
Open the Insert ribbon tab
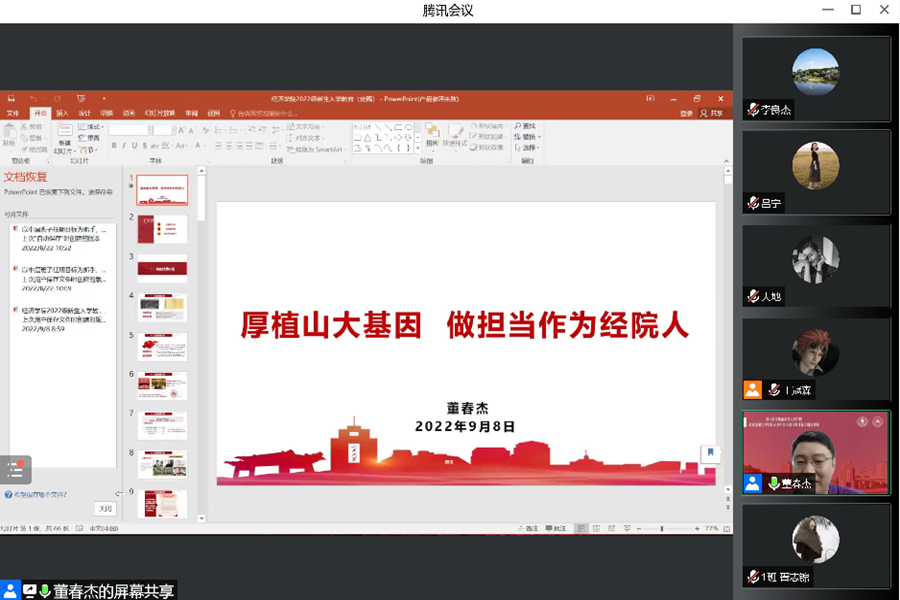coord(62,114)
